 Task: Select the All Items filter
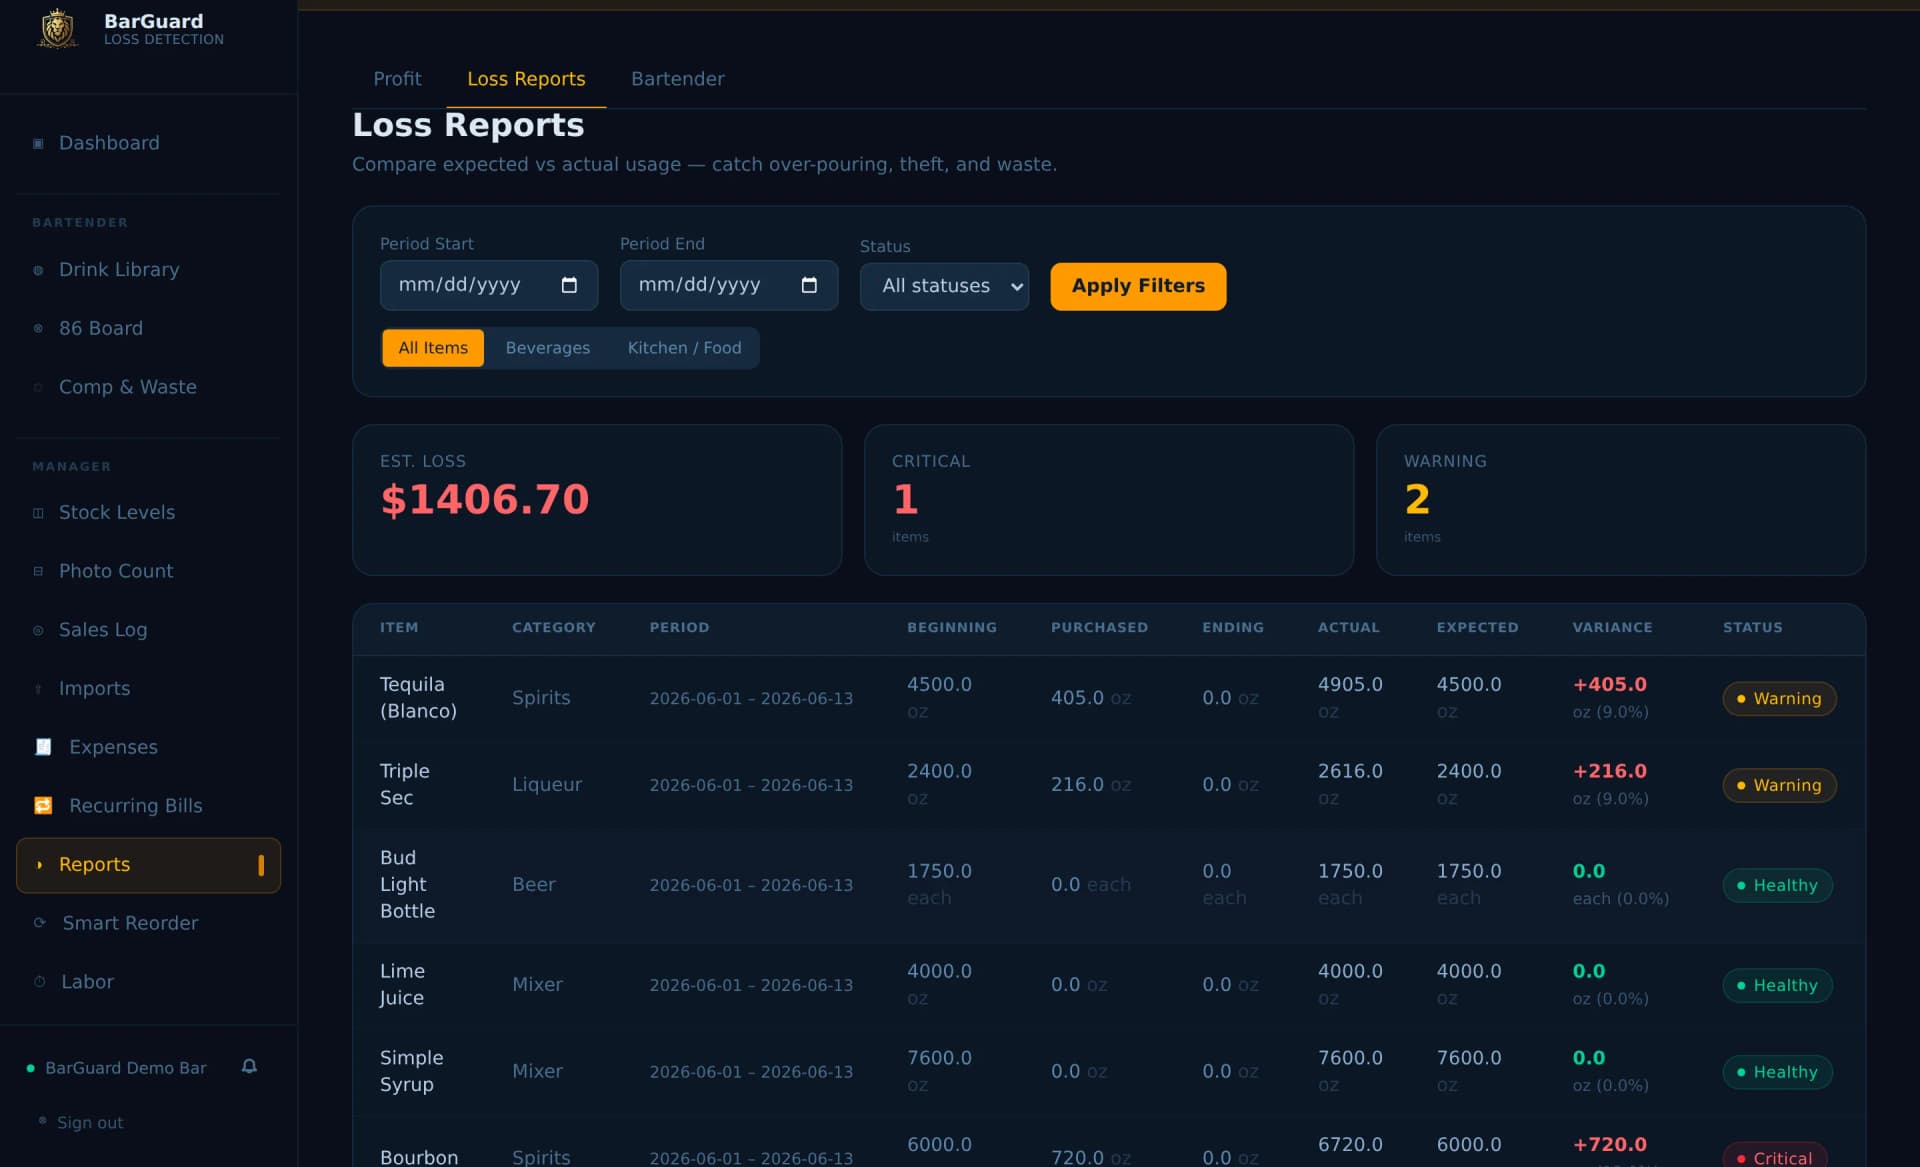433,348
